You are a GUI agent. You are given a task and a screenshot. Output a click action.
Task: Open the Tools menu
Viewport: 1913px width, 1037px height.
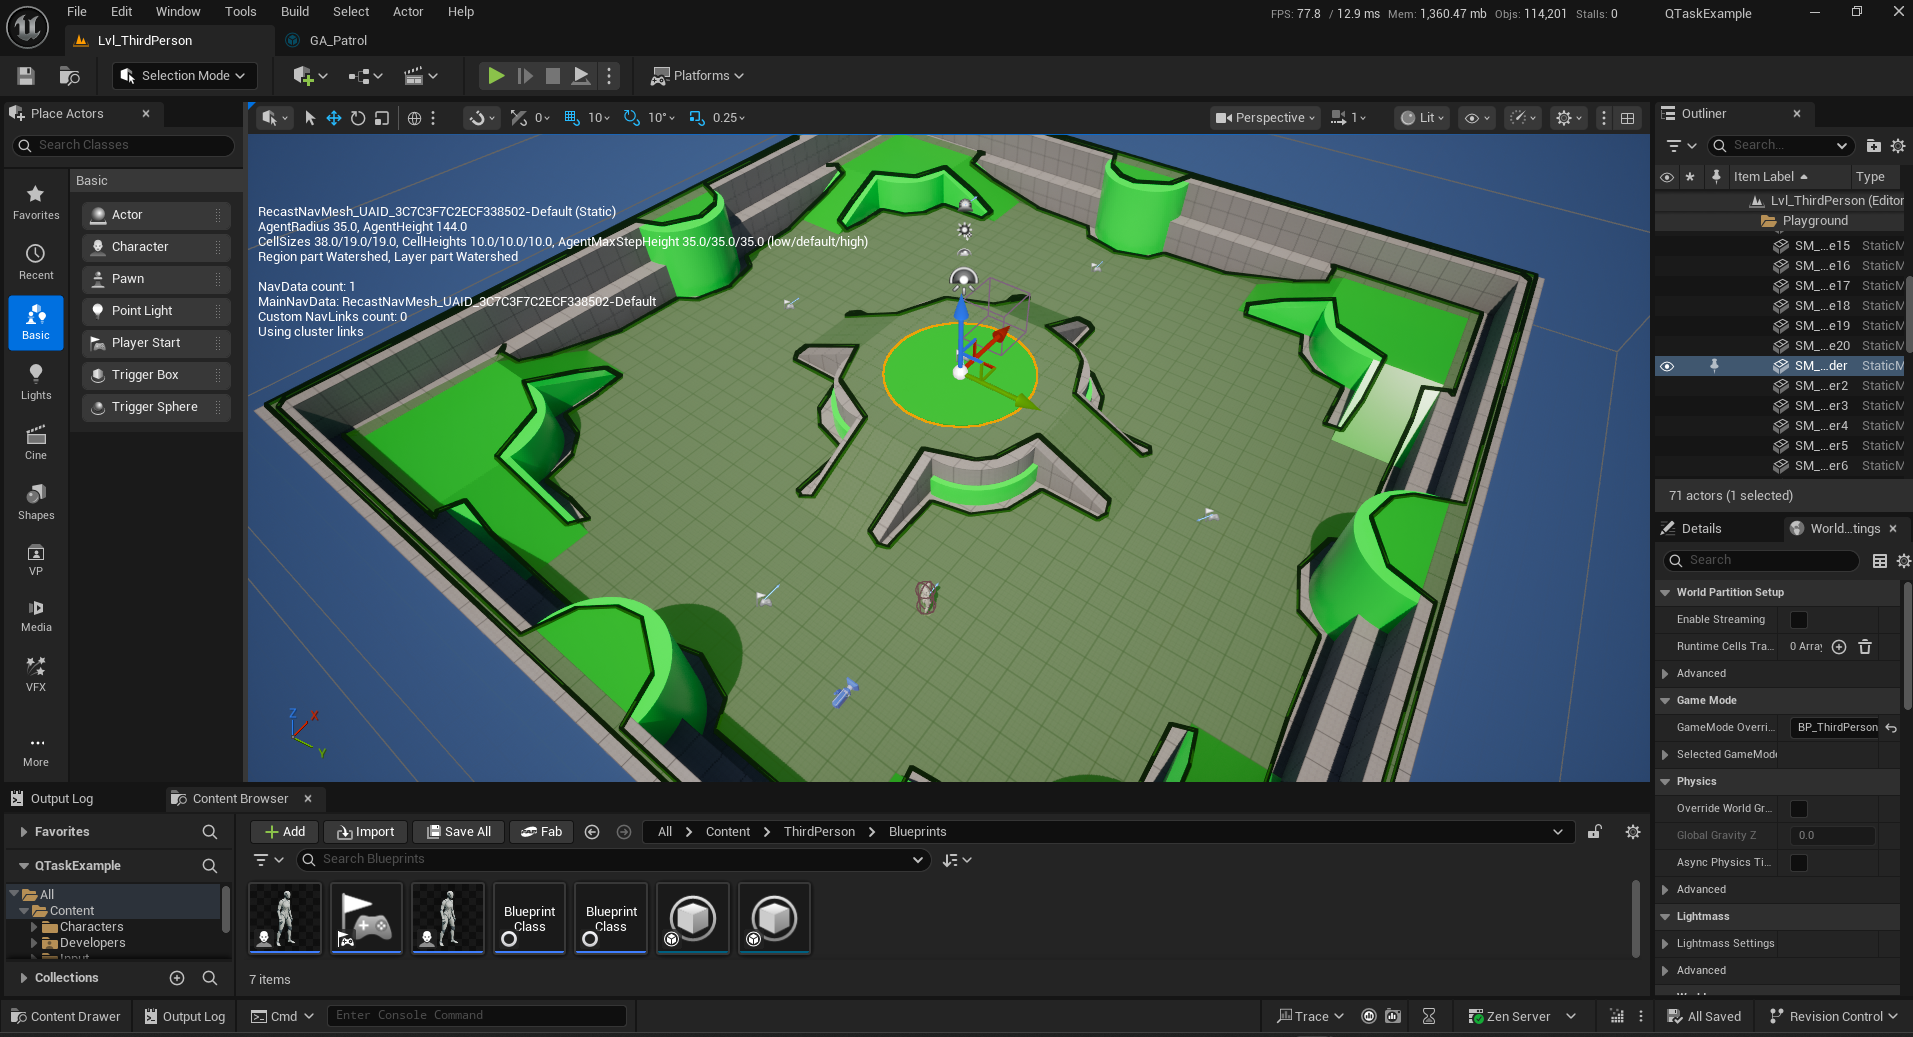point(240,12)
